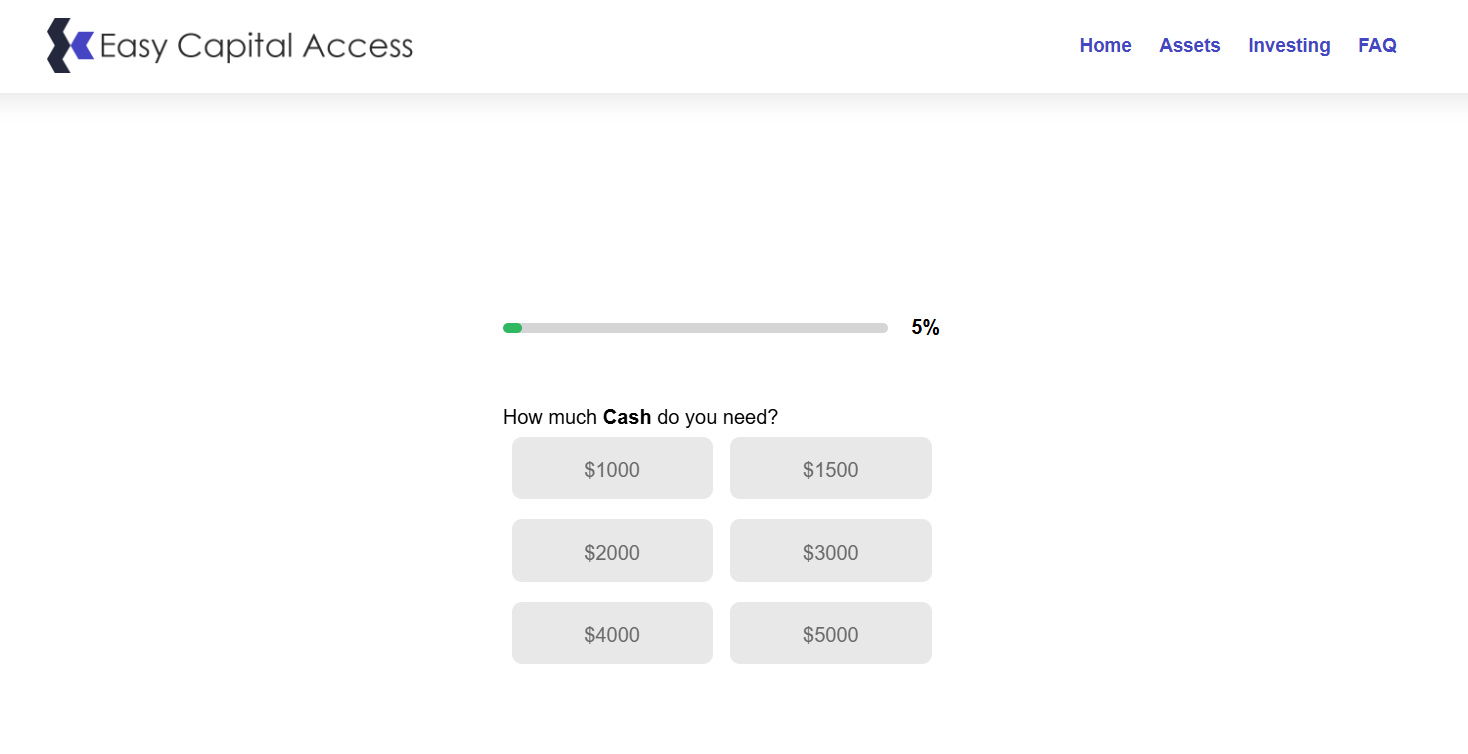Click the "How much" question text
Image resolution: width=1468 pixels, height=754 pixels.
coord(549,417)
